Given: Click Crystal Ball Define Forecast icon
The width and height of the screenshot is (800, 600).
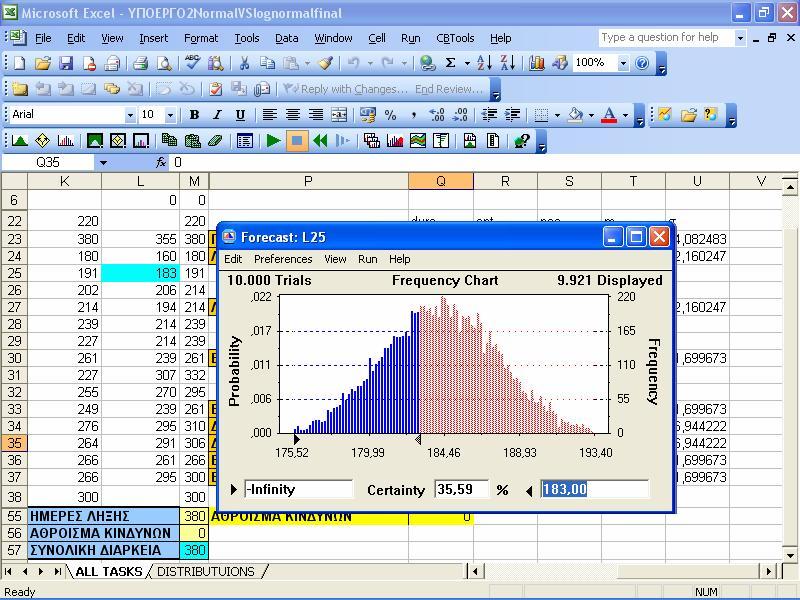Looking at the screenshot, I should (66, 140).
